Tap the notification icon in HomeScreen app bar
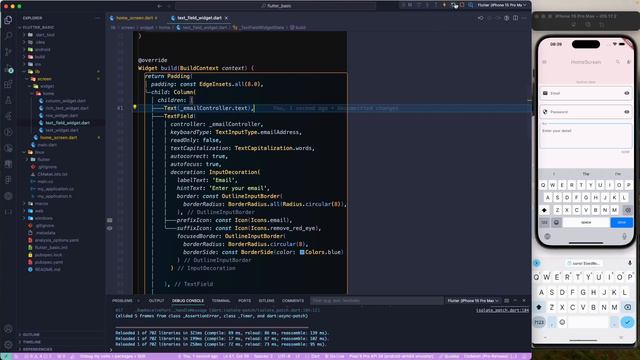 click(629, 62)
